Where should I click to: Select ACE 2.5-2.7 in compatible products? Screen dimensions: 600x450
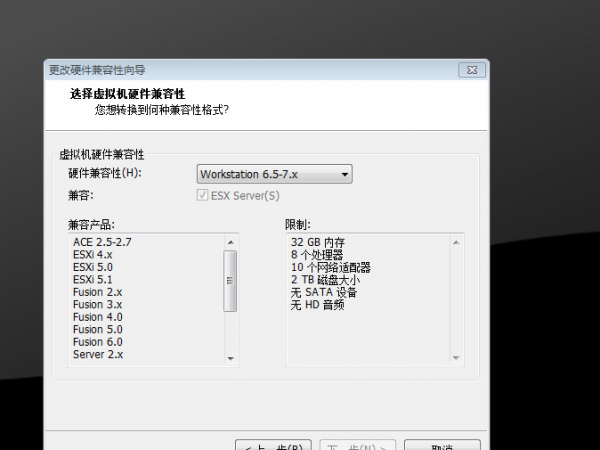[102, 242]
